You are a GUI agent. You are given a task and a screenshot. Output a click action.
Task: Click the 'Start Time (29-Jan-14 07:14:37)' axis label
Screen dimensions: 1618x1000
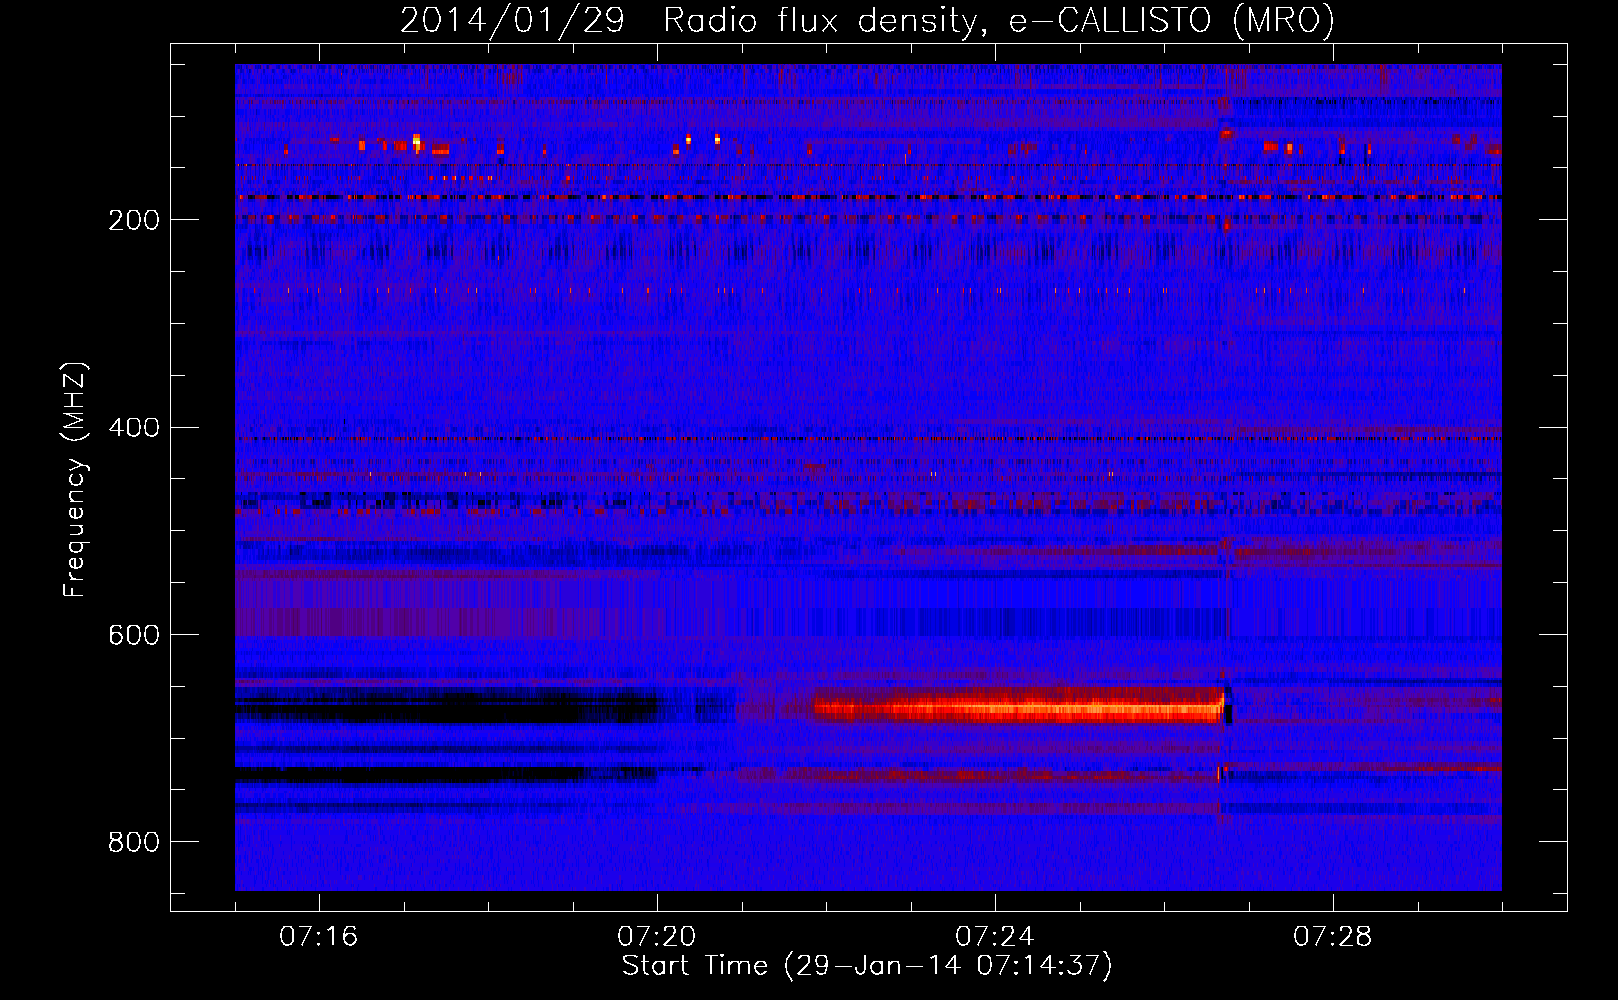[867, 966]
